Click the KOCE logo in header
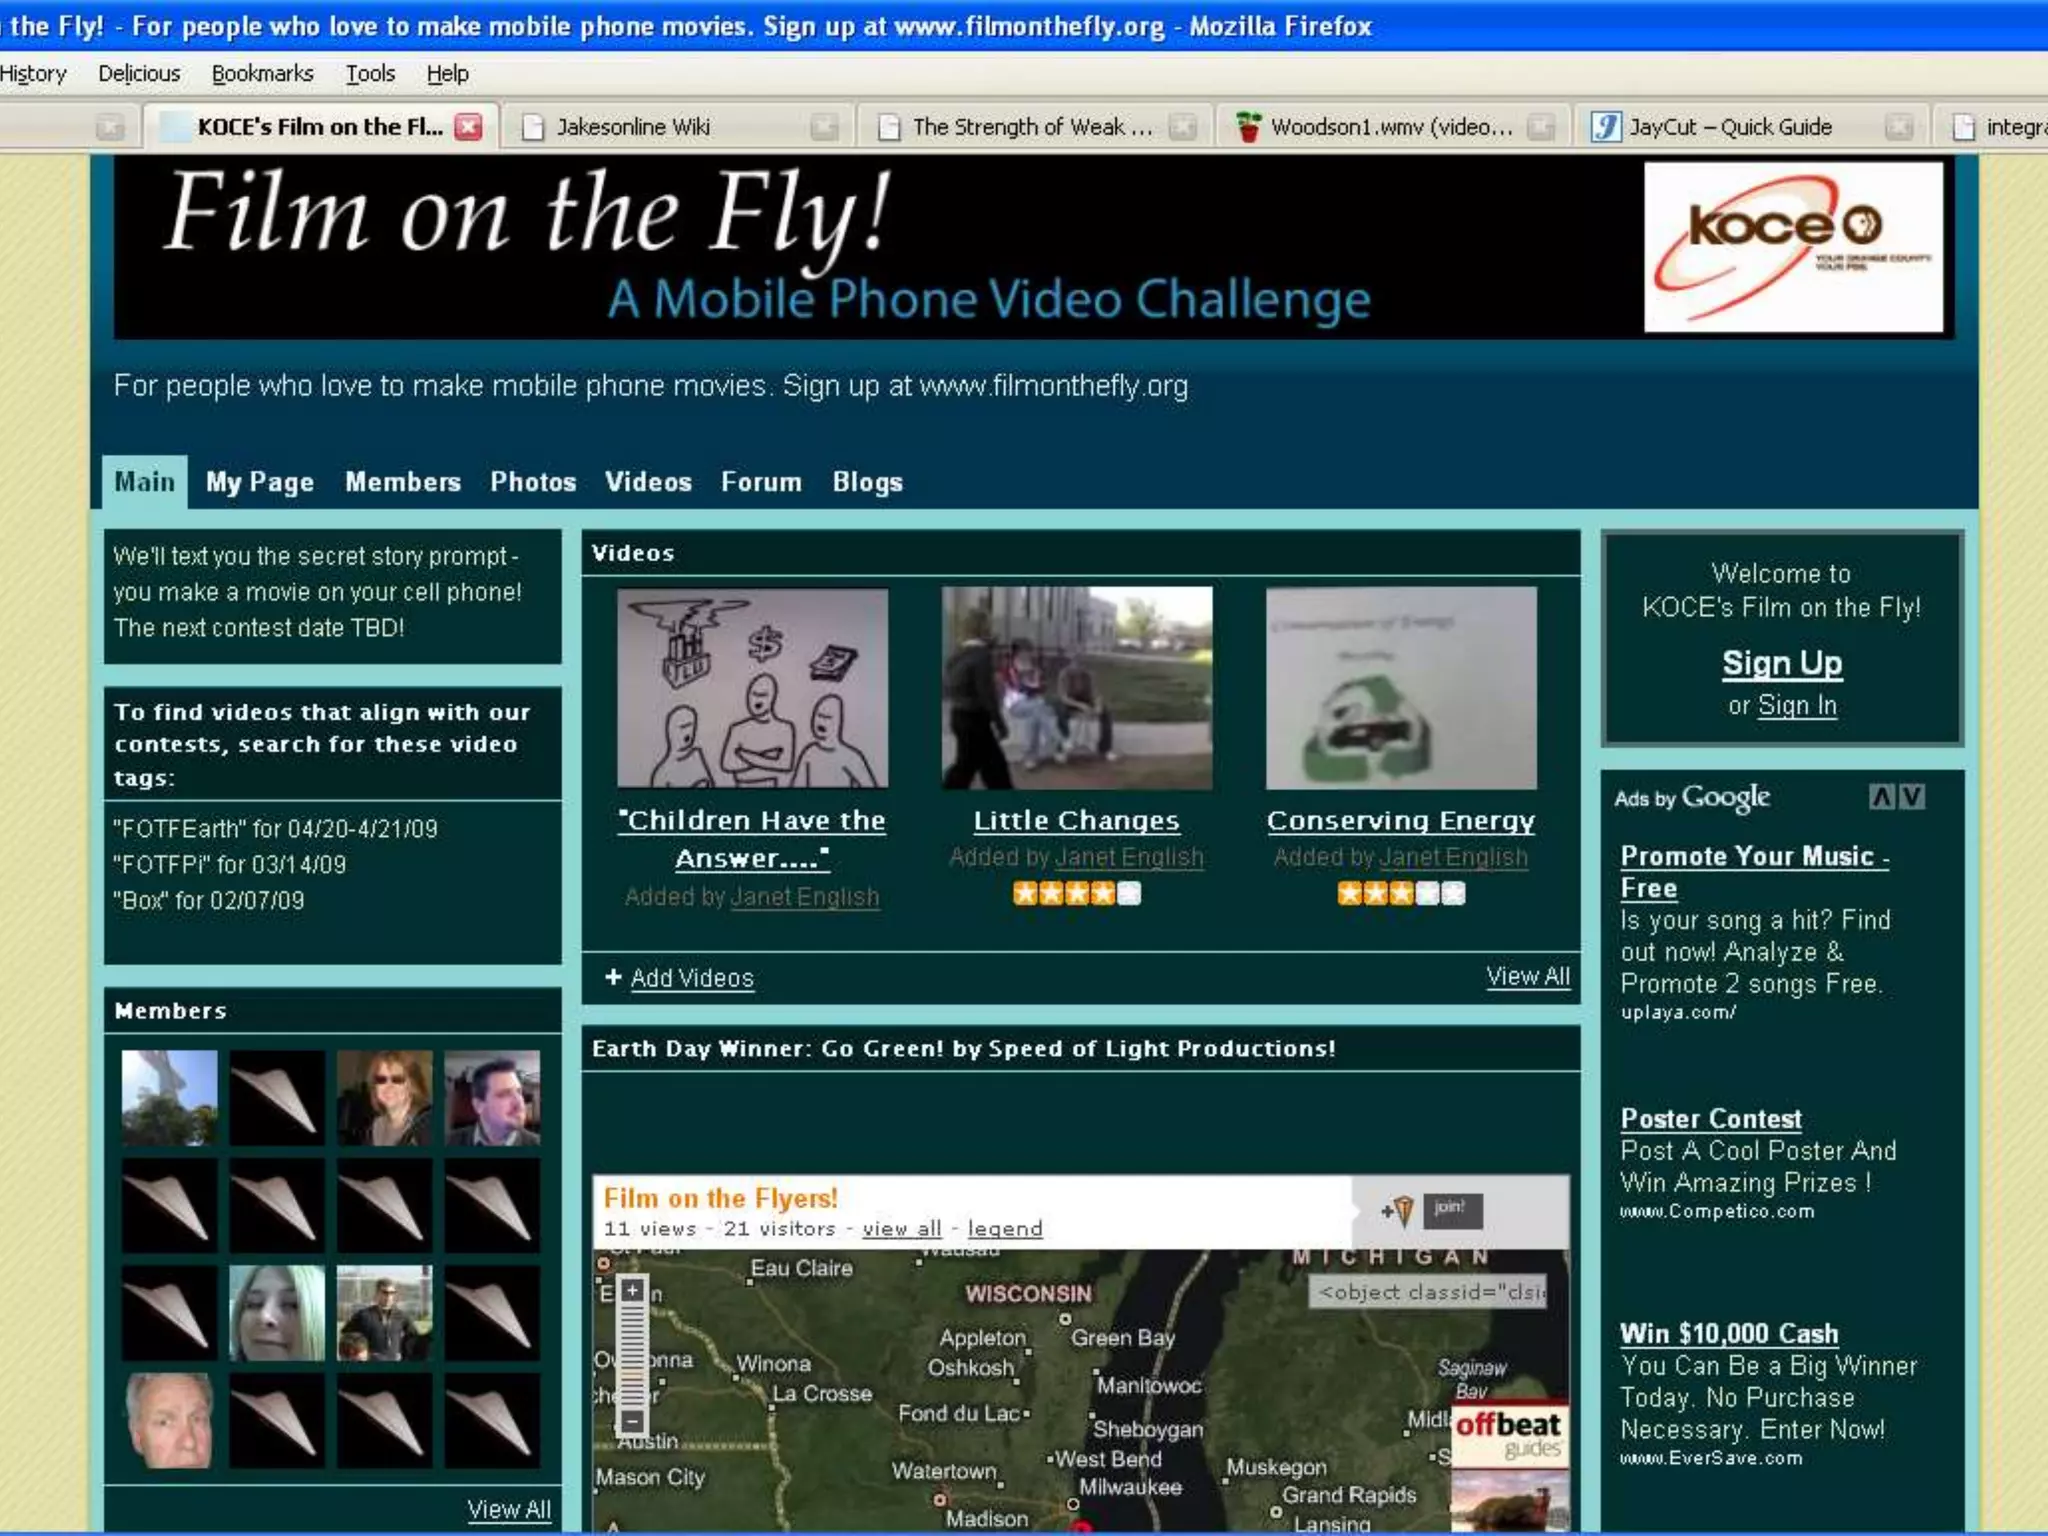This screenshot has width=2048, height=1536. 1793,247
